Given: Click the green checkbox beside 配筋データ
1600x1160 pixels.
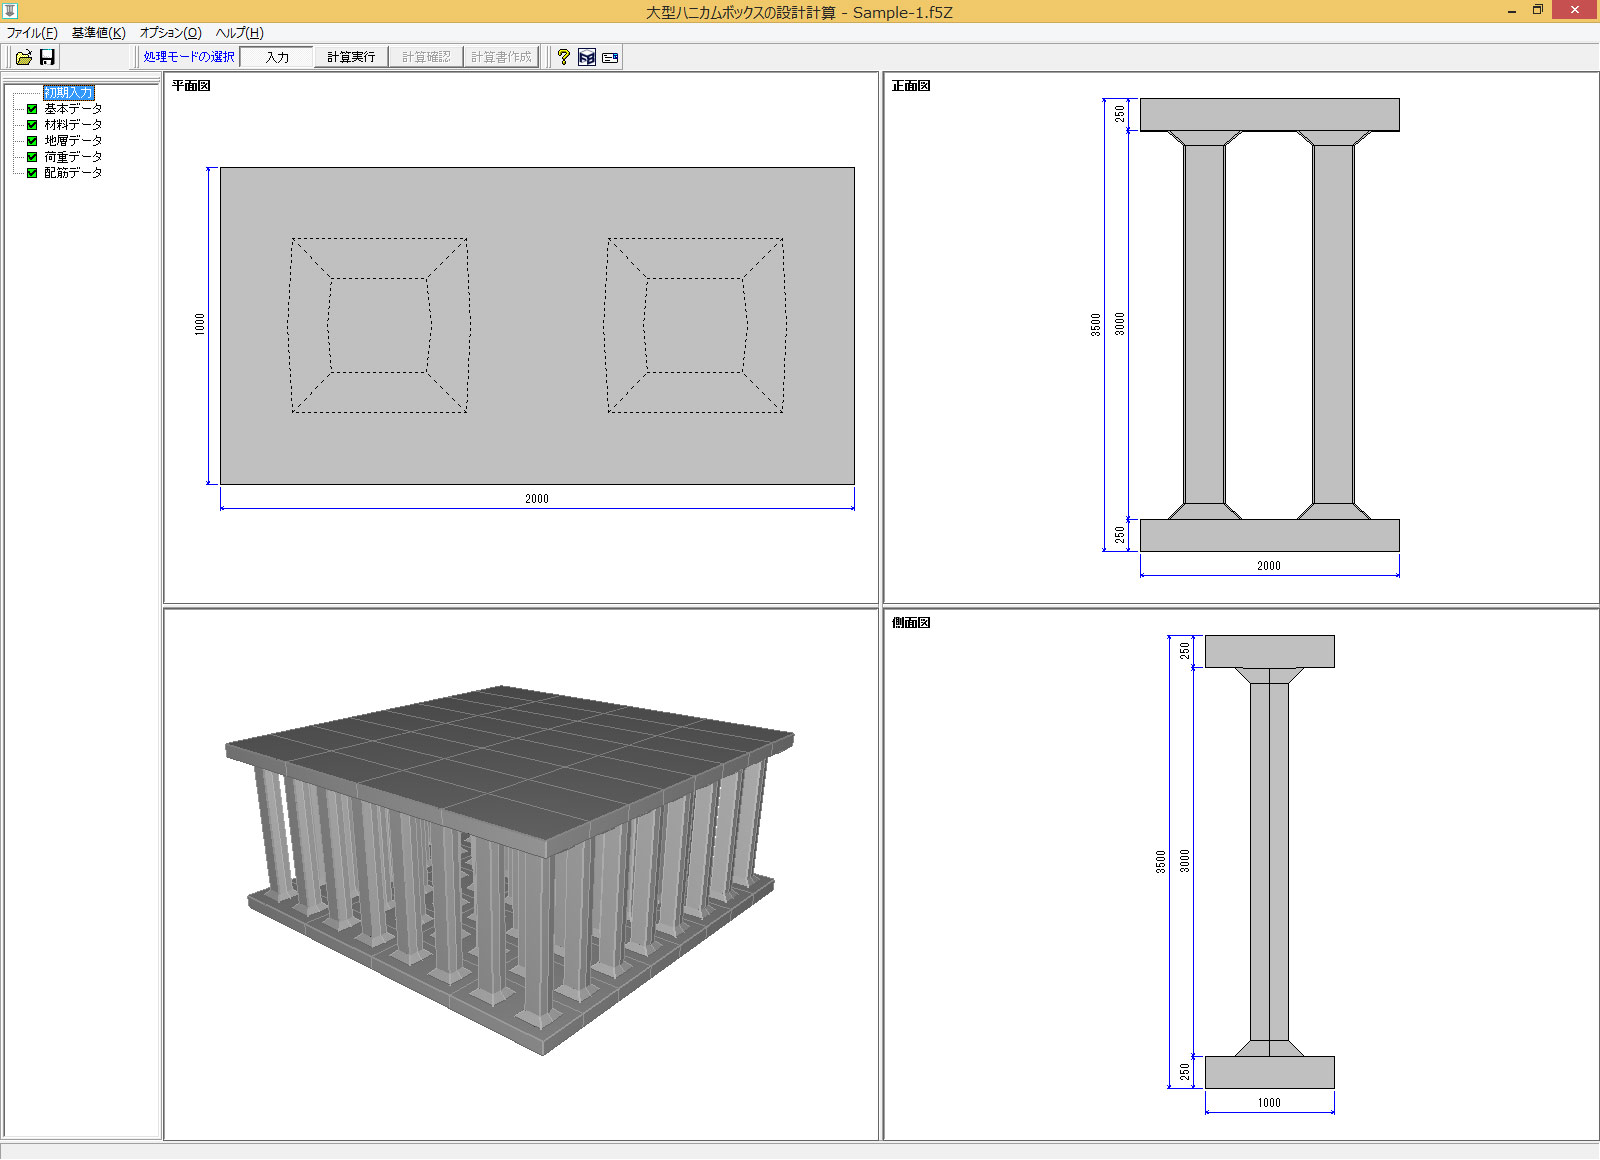Looking at the screenshot, I should pos(32,173).
